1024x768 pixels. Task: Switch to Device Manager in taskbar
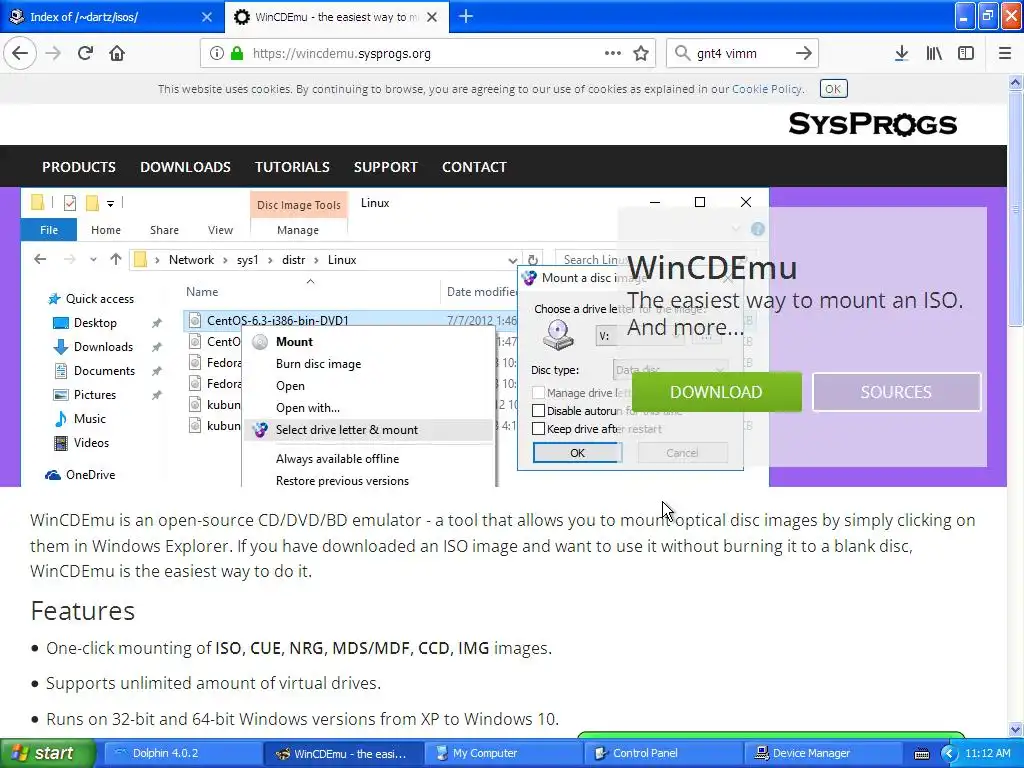823,754
